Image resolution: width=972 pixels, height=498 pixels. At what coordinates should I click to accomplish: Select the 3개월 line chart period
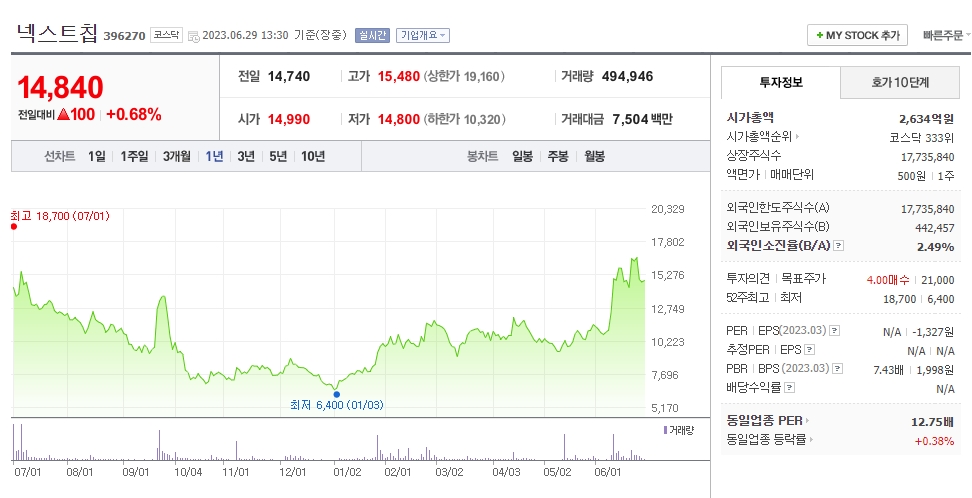(177, 156)
